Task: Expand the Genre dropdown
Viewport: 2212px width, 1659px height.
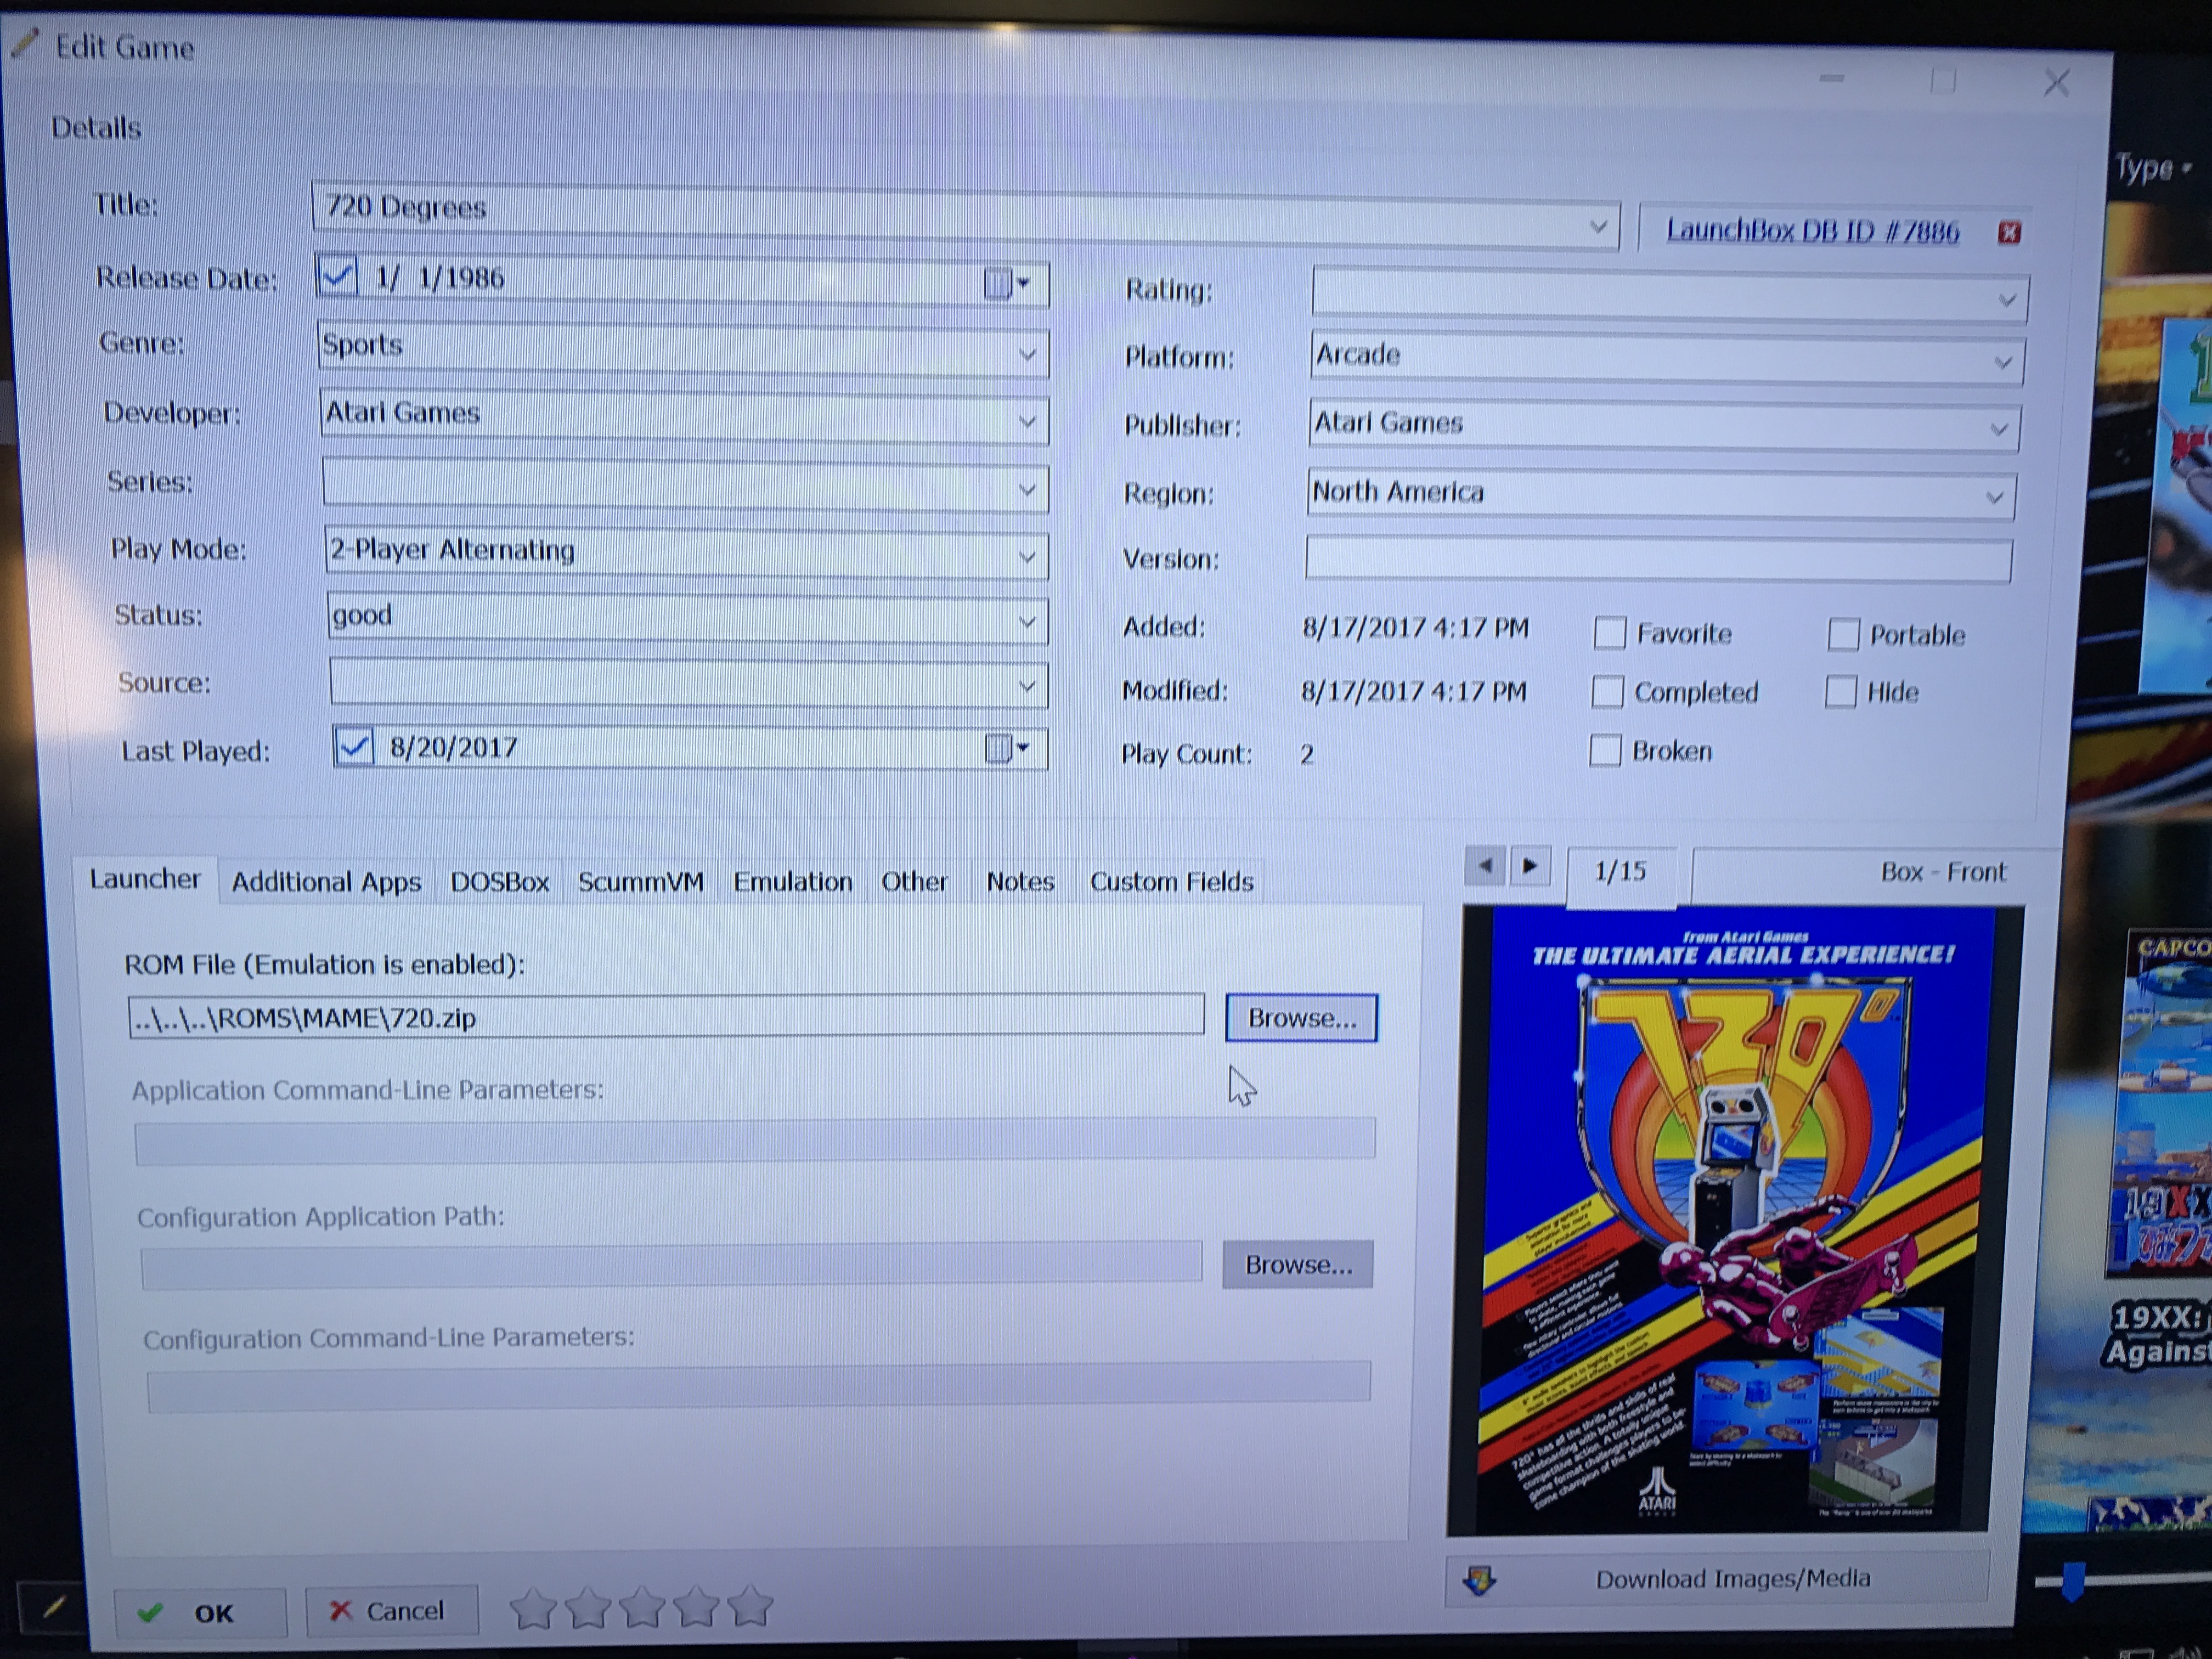Action: (x=1027, y=354)
